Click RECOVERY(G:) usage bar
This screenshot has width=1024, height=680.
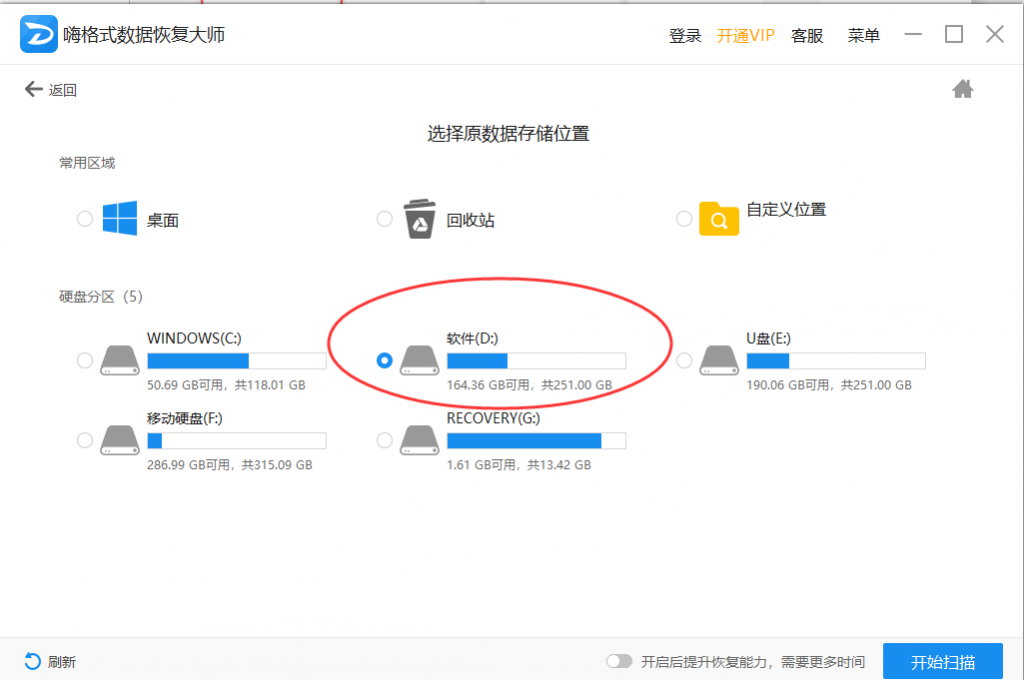pyautogui.click(x=536, y=440)
